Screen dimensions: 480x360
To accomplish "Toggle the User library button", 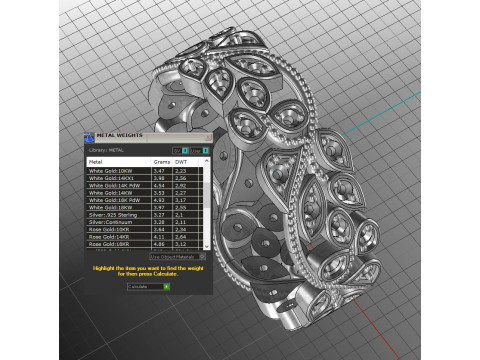I will (x=199, y=151).
